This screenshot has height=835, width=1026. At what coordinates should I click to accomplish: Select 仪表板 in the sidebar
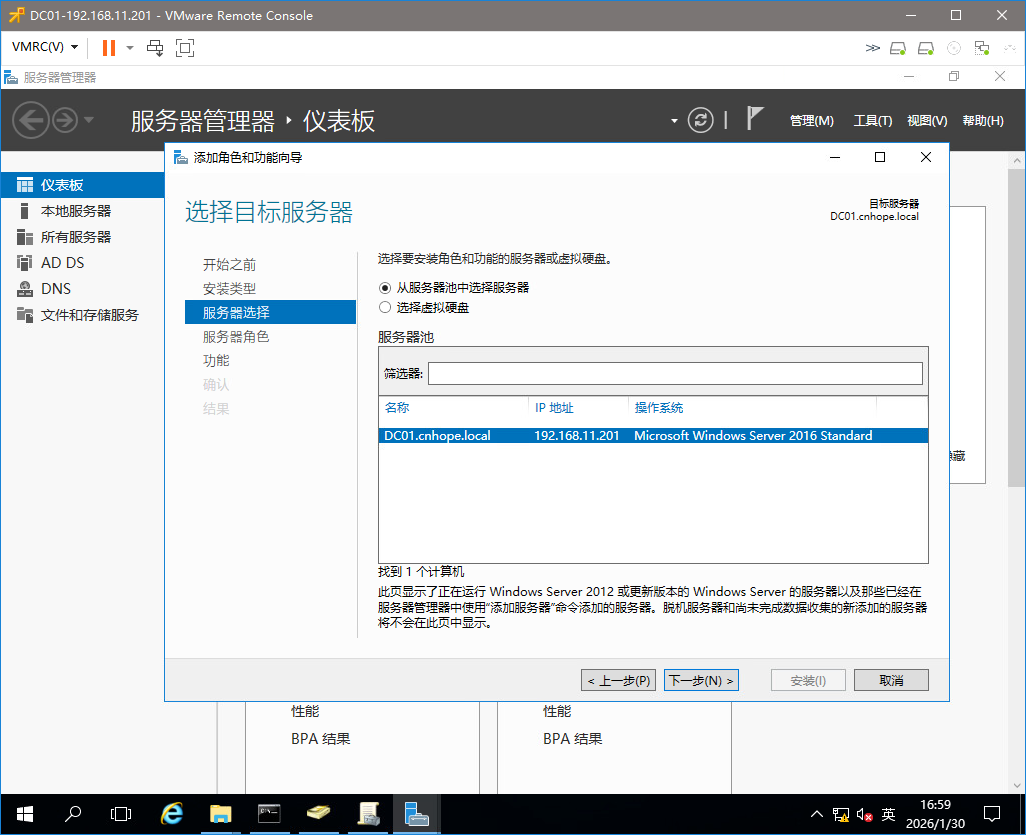pos(82,185)
